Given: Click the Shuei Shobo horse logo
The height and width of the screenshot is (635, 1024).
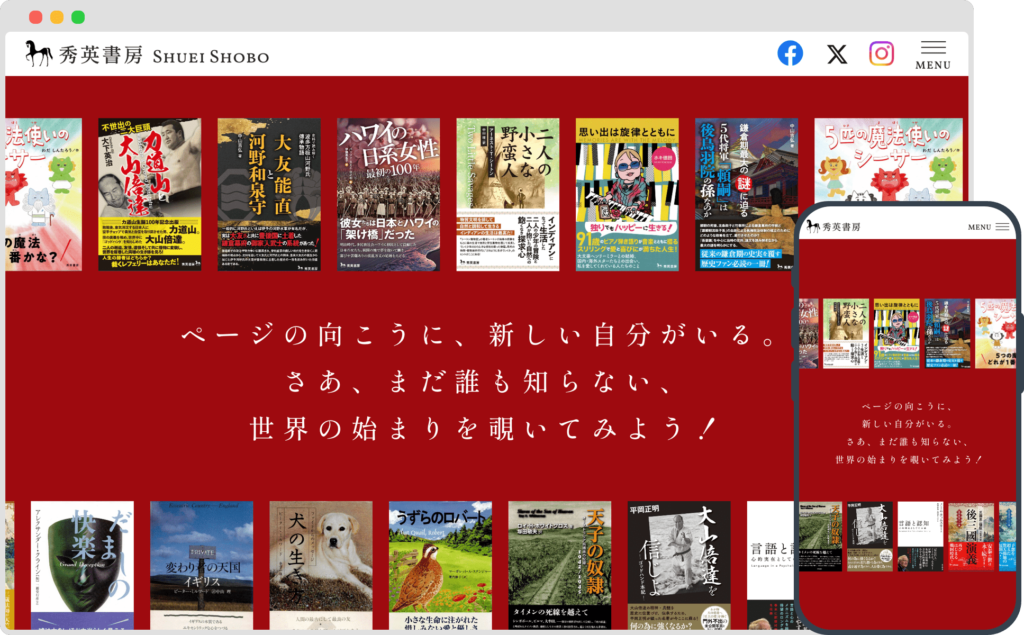Looking at the screenshot, I should (39, 54).
